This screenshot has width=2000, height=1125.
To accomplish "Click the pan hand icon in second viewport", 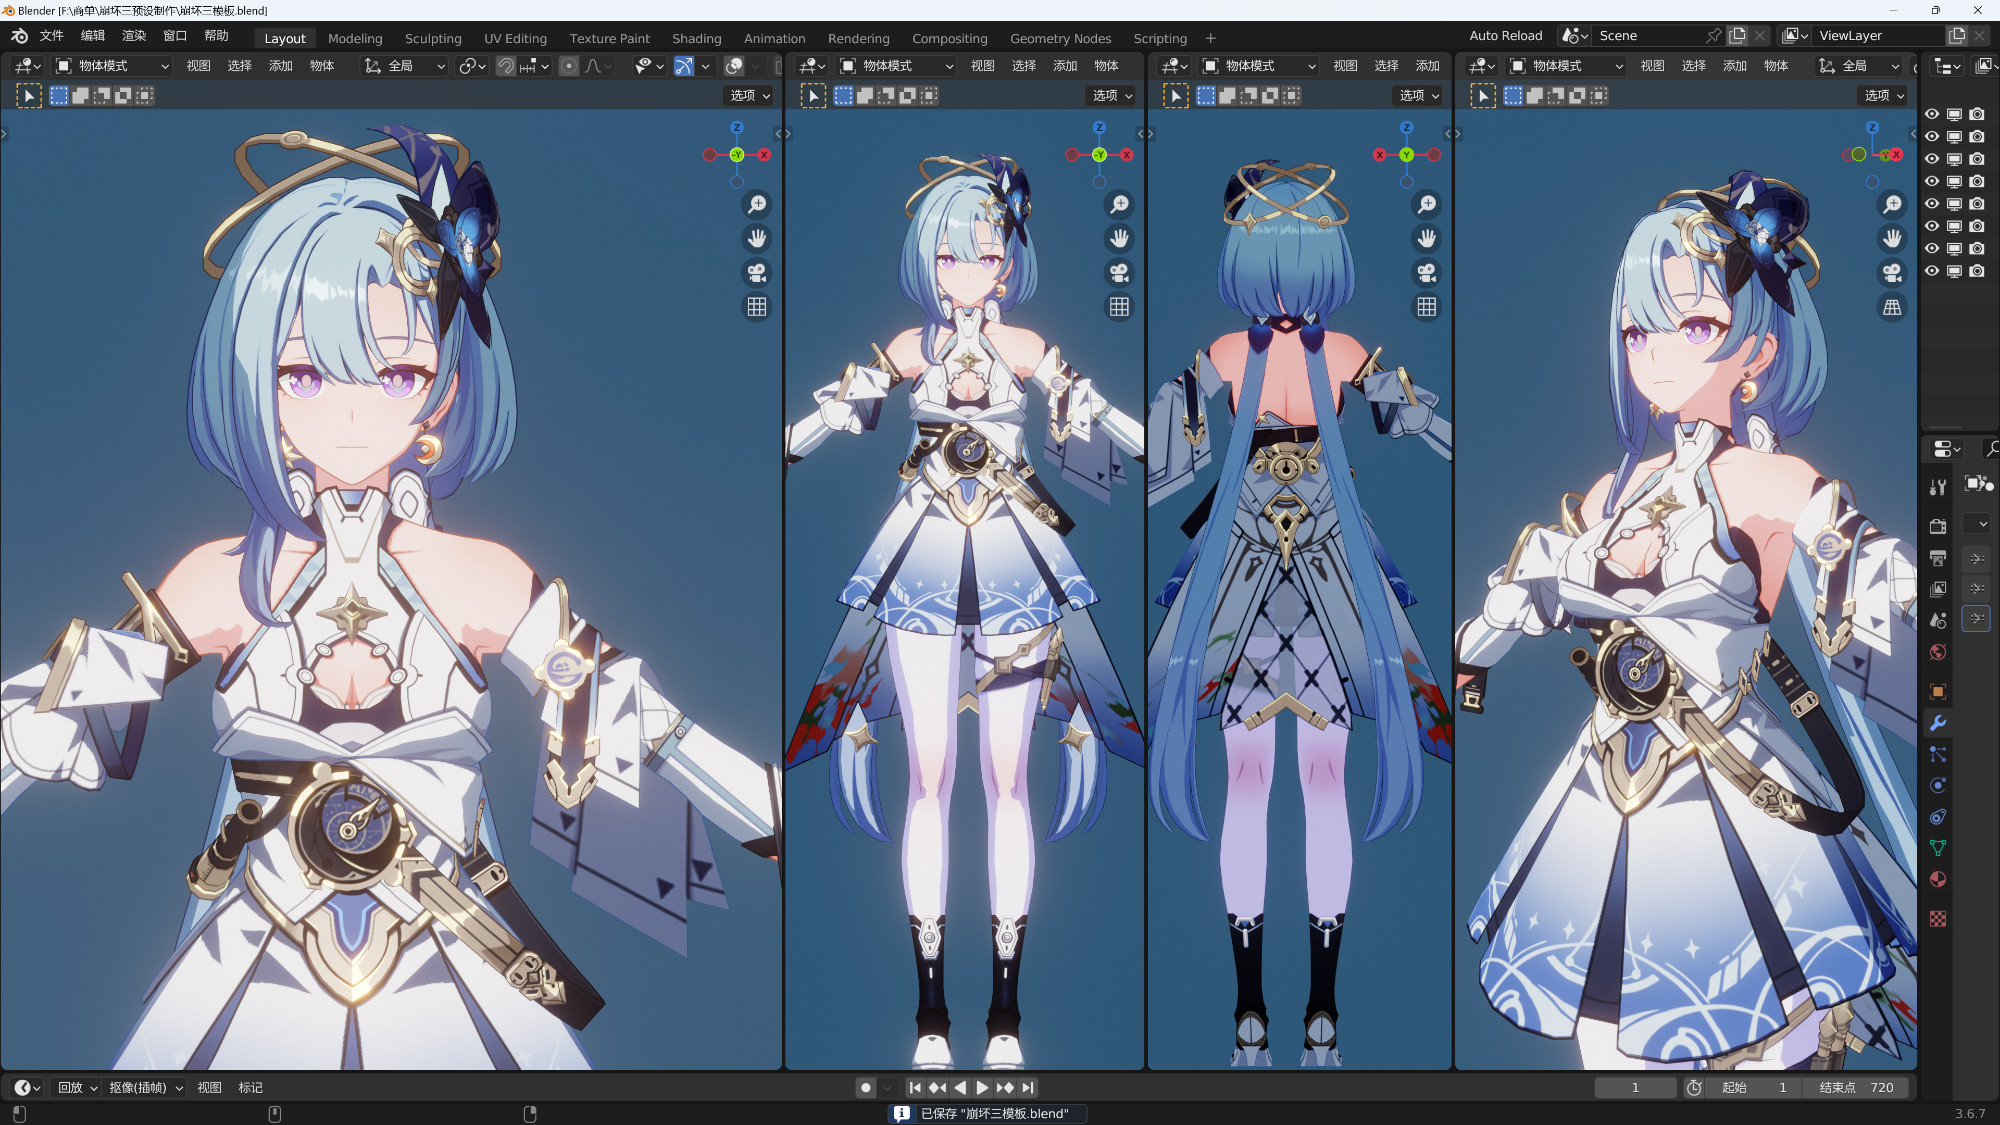I will coord(1119,239).
